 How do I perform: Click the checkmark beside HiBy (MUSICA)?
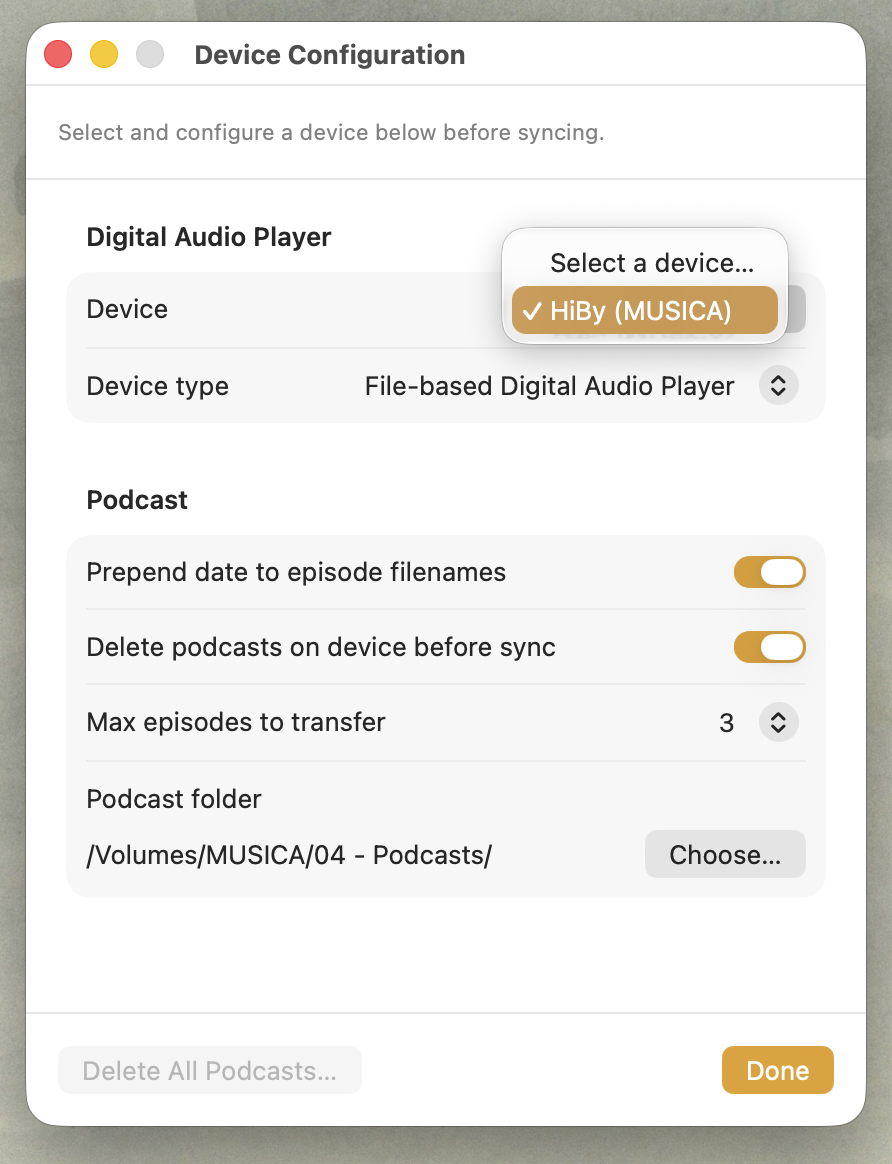click(x=532, y=311)
